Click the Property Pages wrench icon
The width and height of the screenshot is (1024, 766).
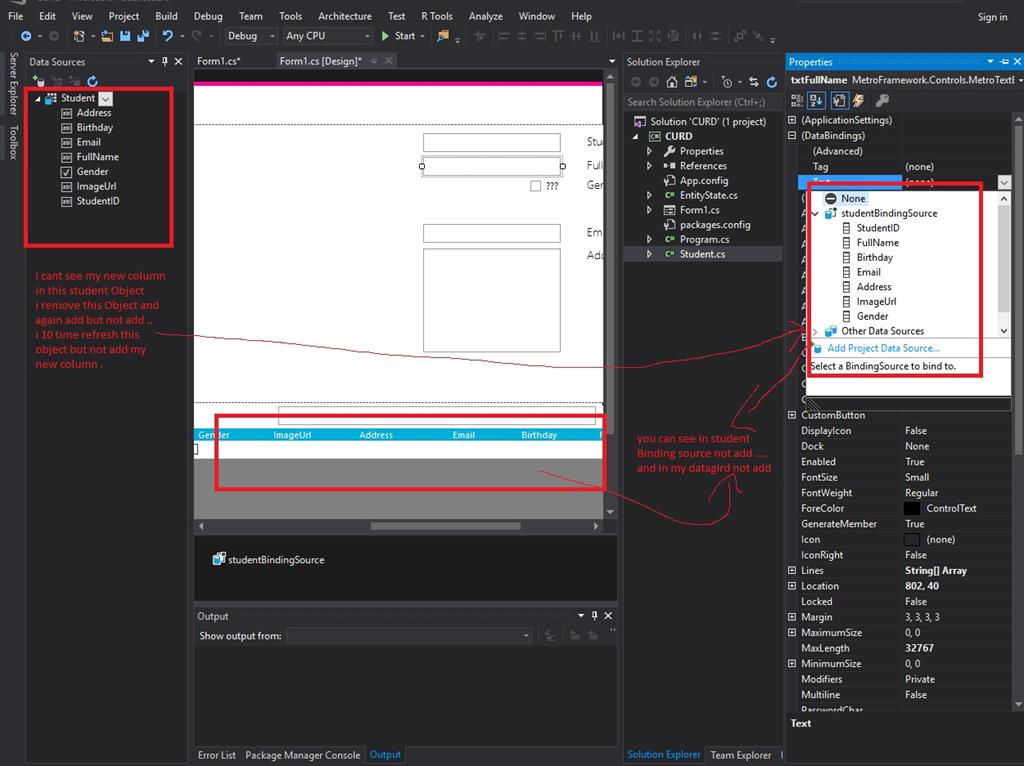point(882,100)
